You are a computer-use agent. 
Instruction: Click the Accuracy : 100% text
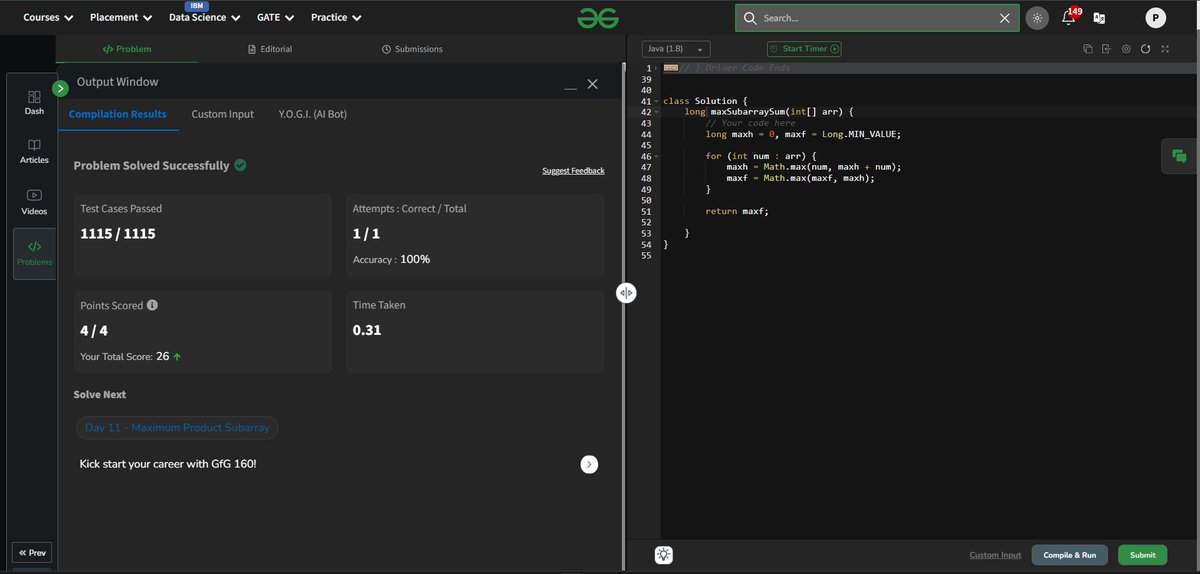(391, 259)
